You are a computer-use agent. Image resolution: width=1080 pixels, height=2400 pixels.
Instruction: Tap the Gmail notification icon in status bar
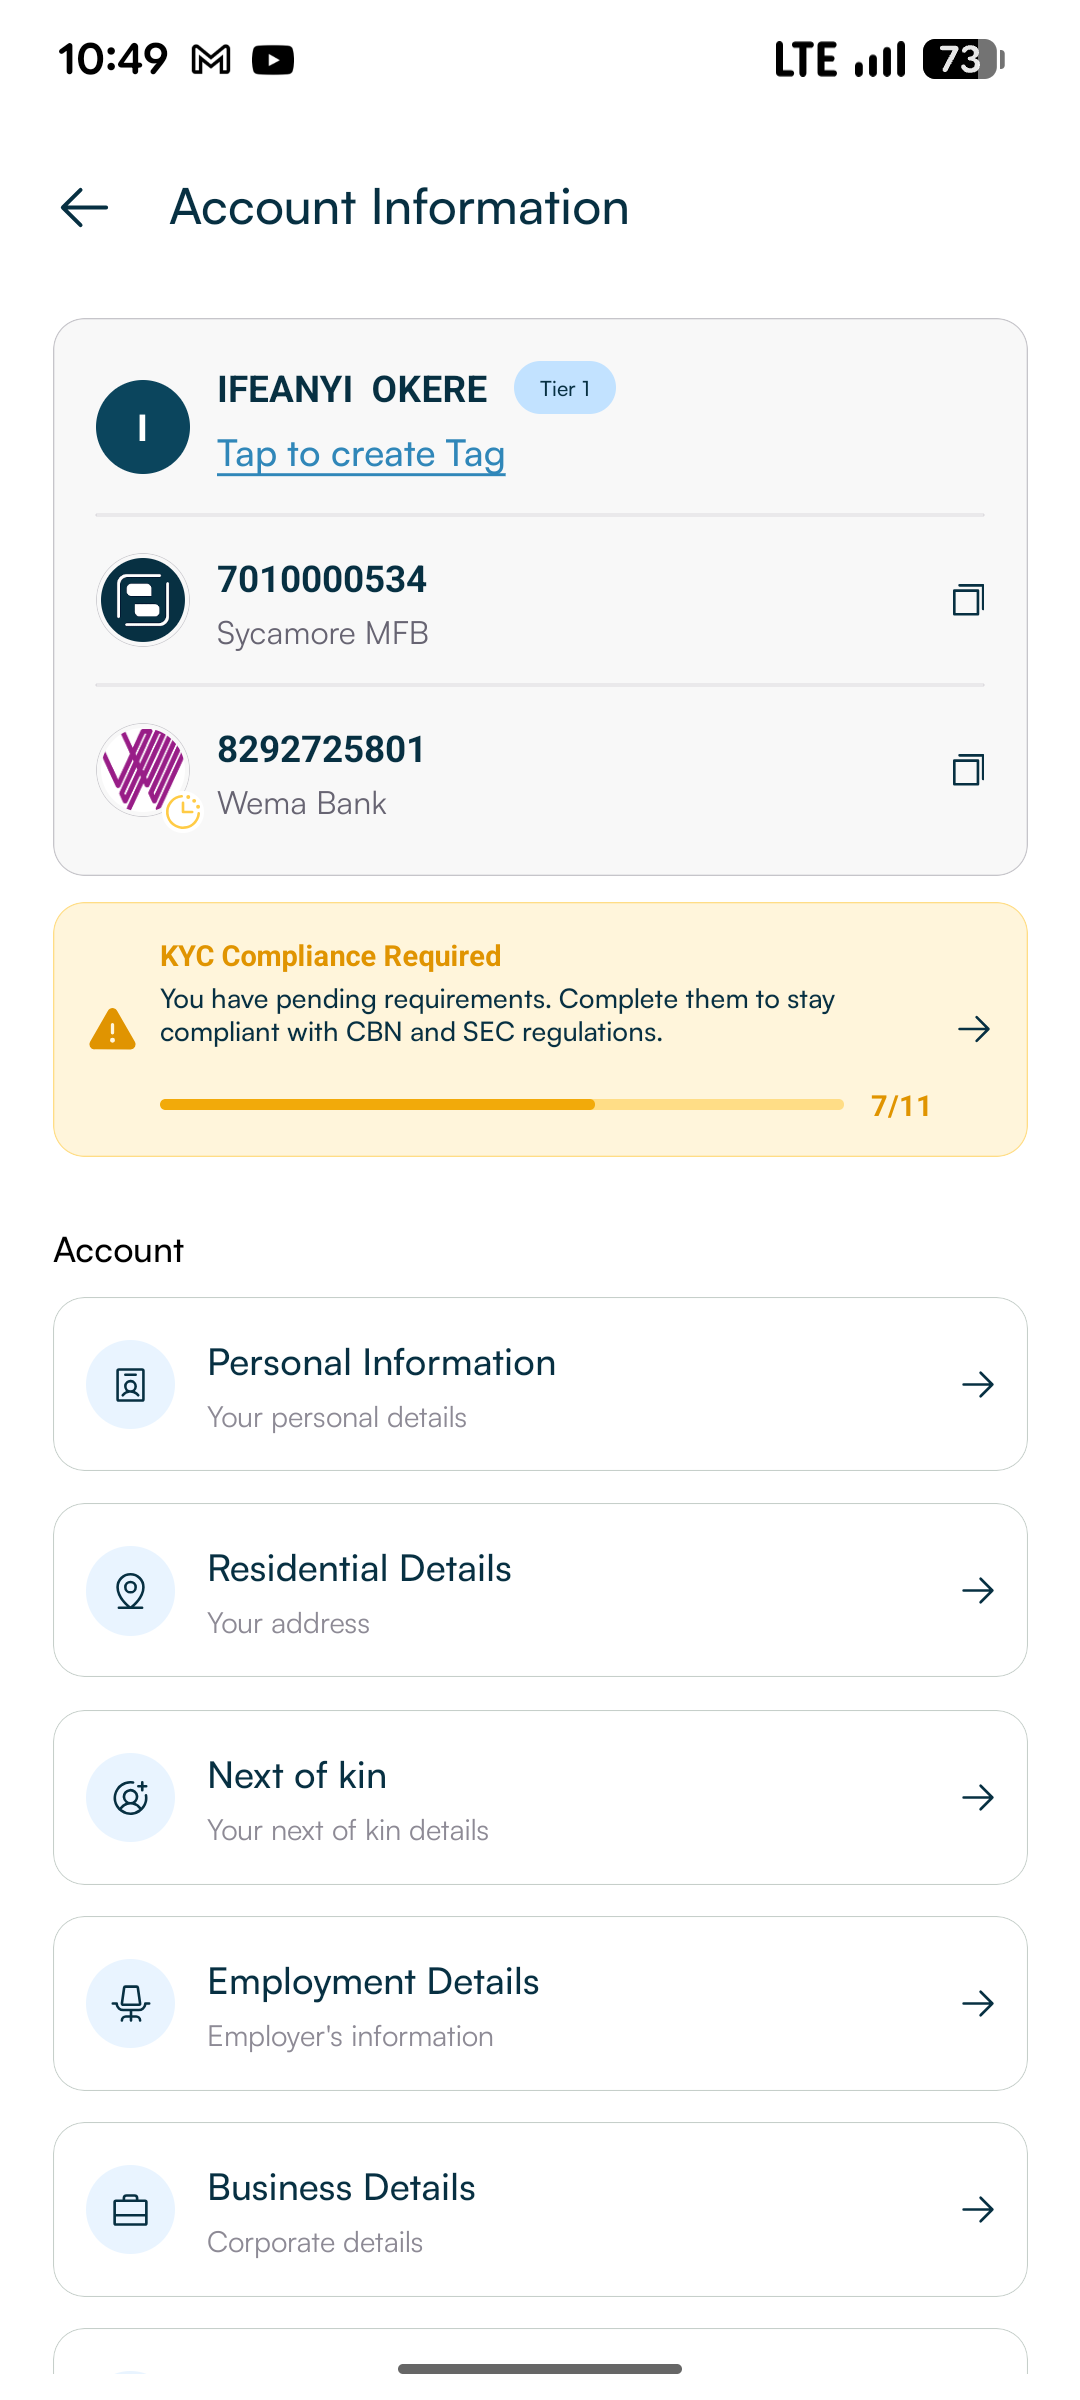click(211, 60)
